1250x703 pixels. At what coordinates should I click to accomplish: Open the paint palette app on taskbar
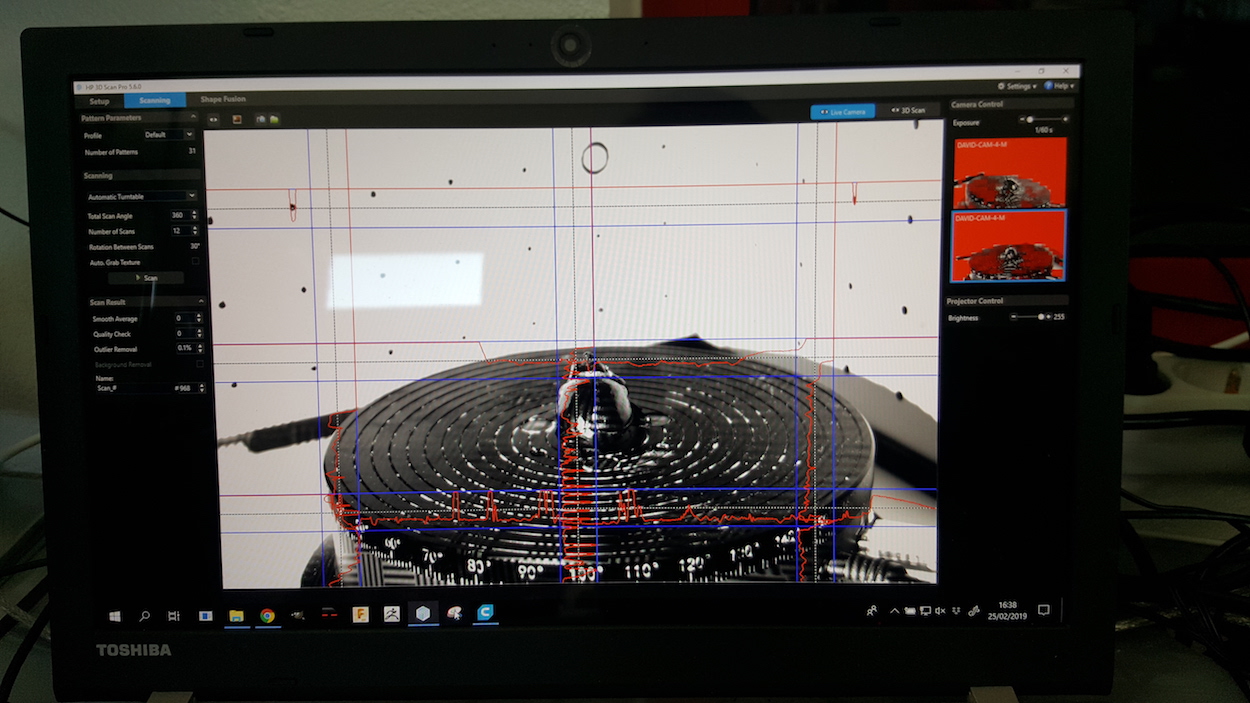coord(454,613)
